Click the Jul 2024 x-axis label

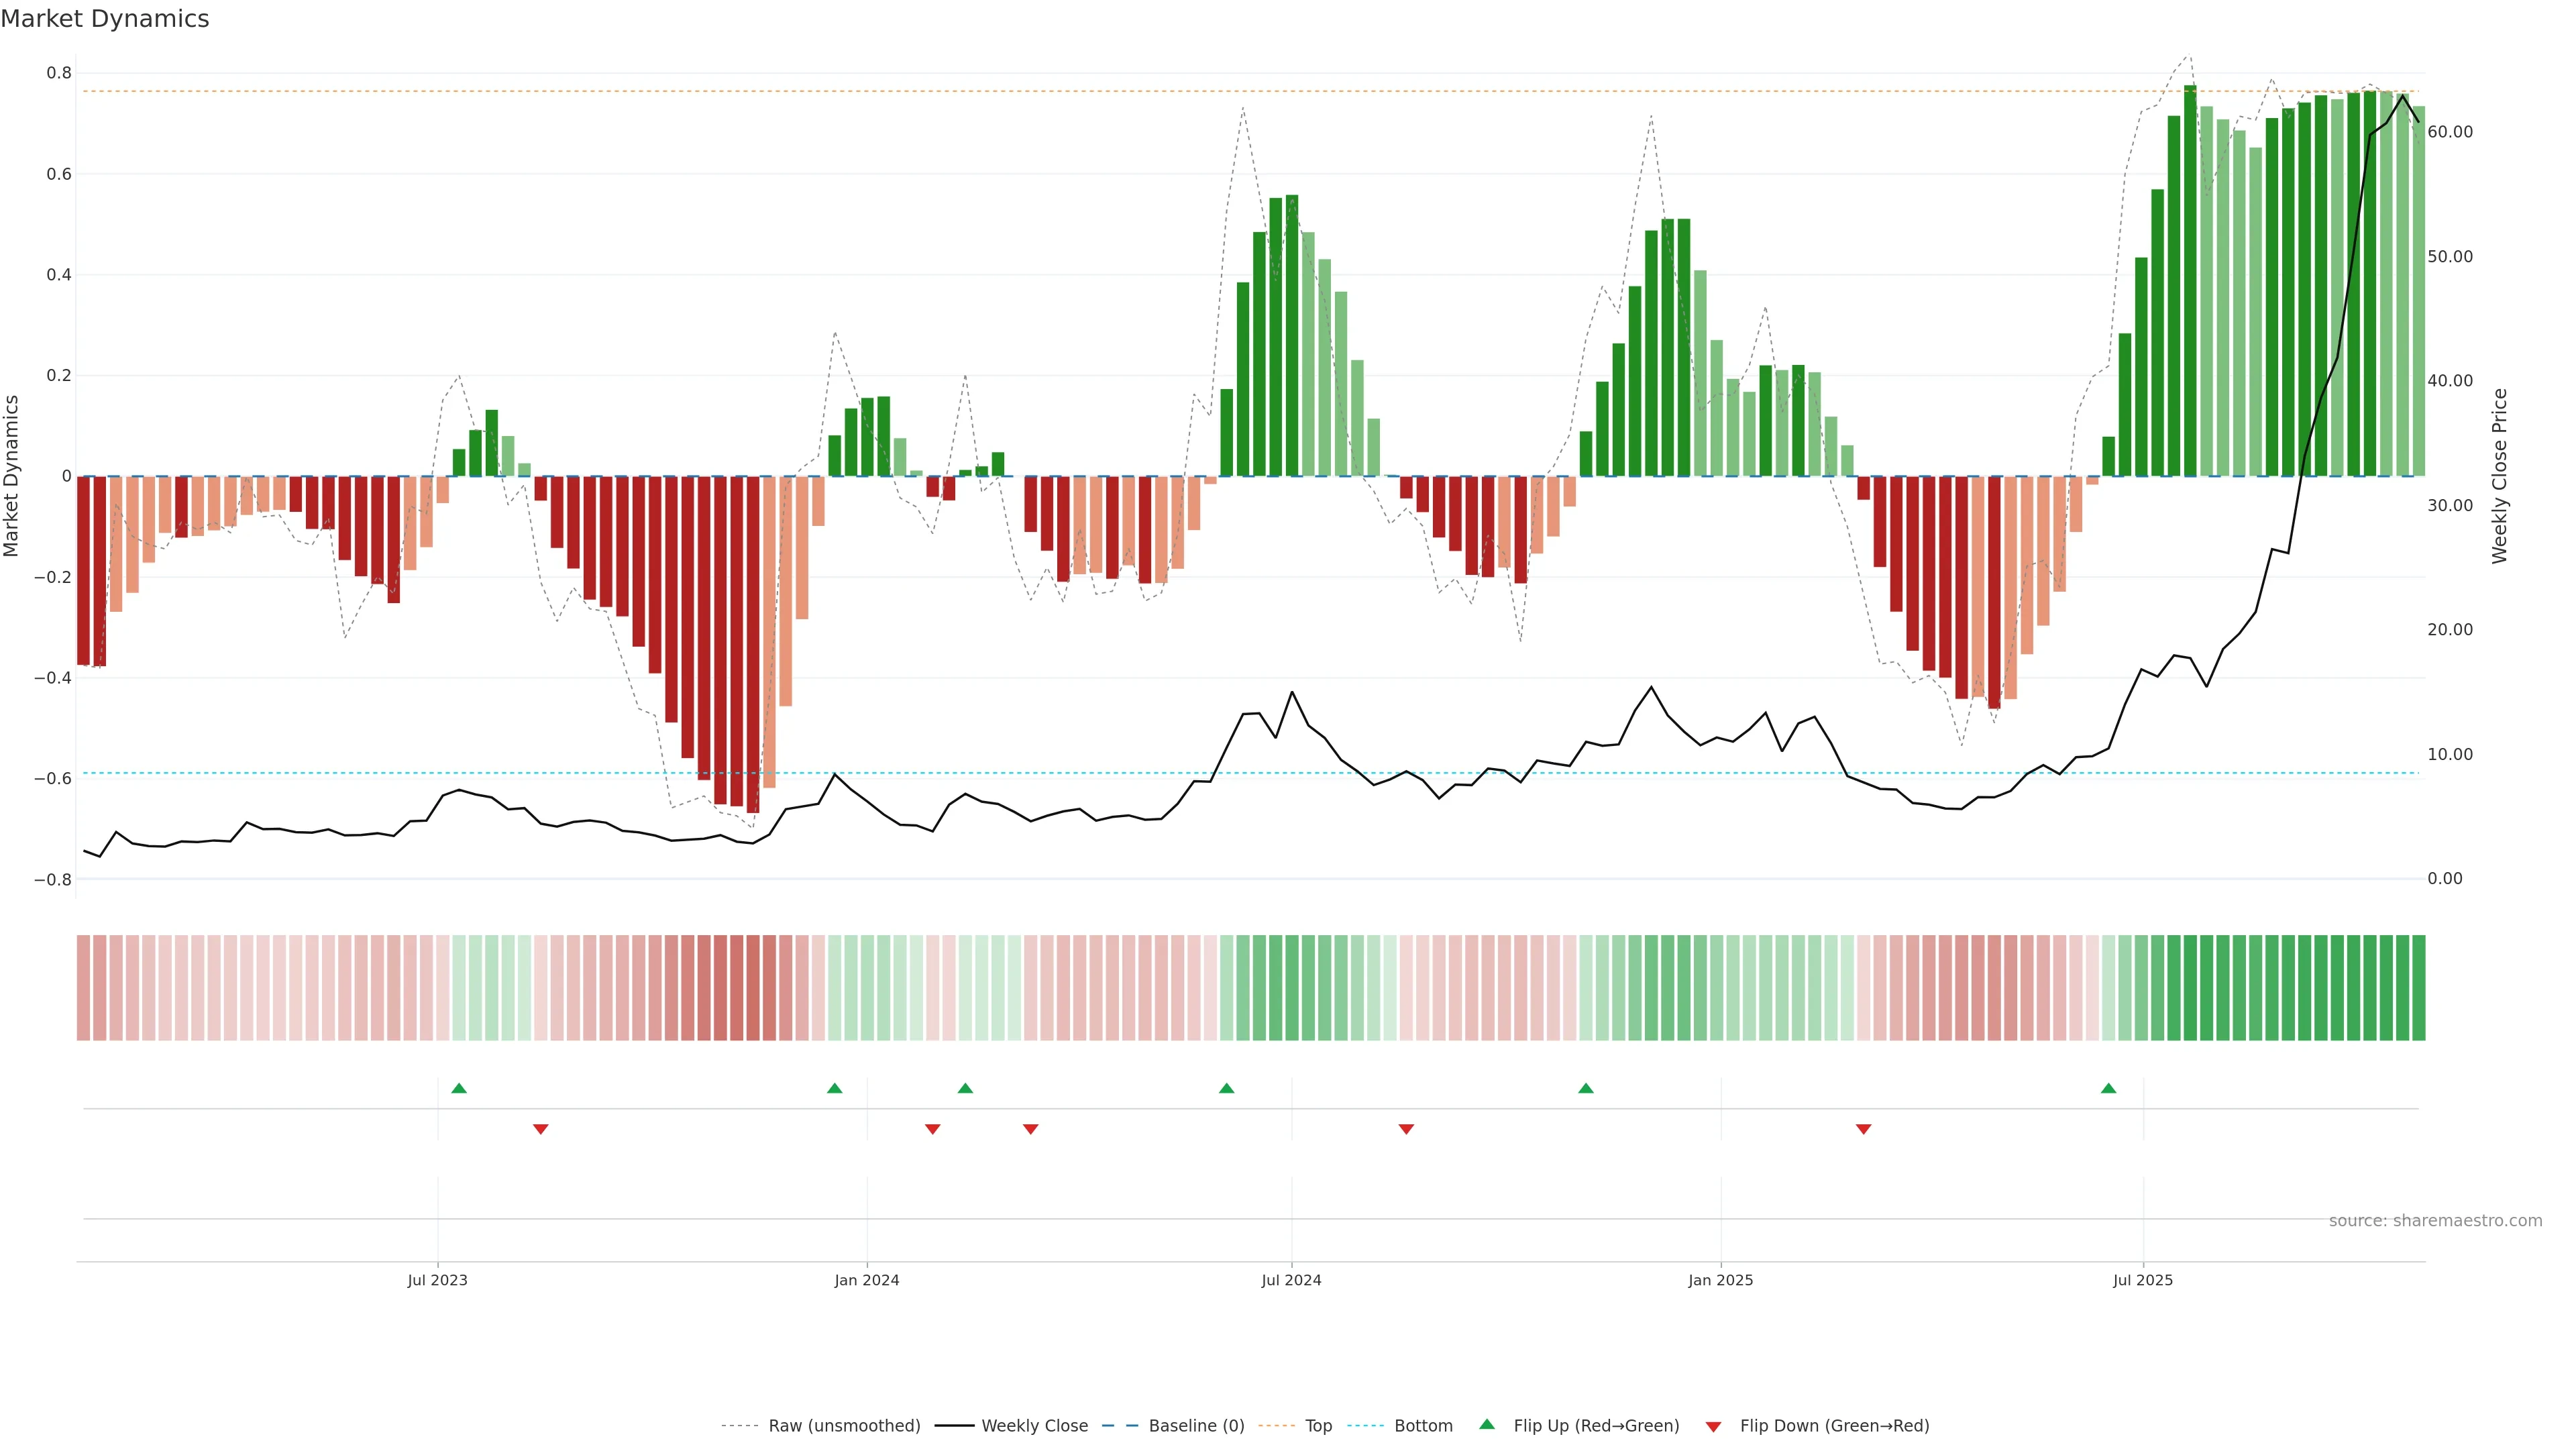coord(1291,1280)
